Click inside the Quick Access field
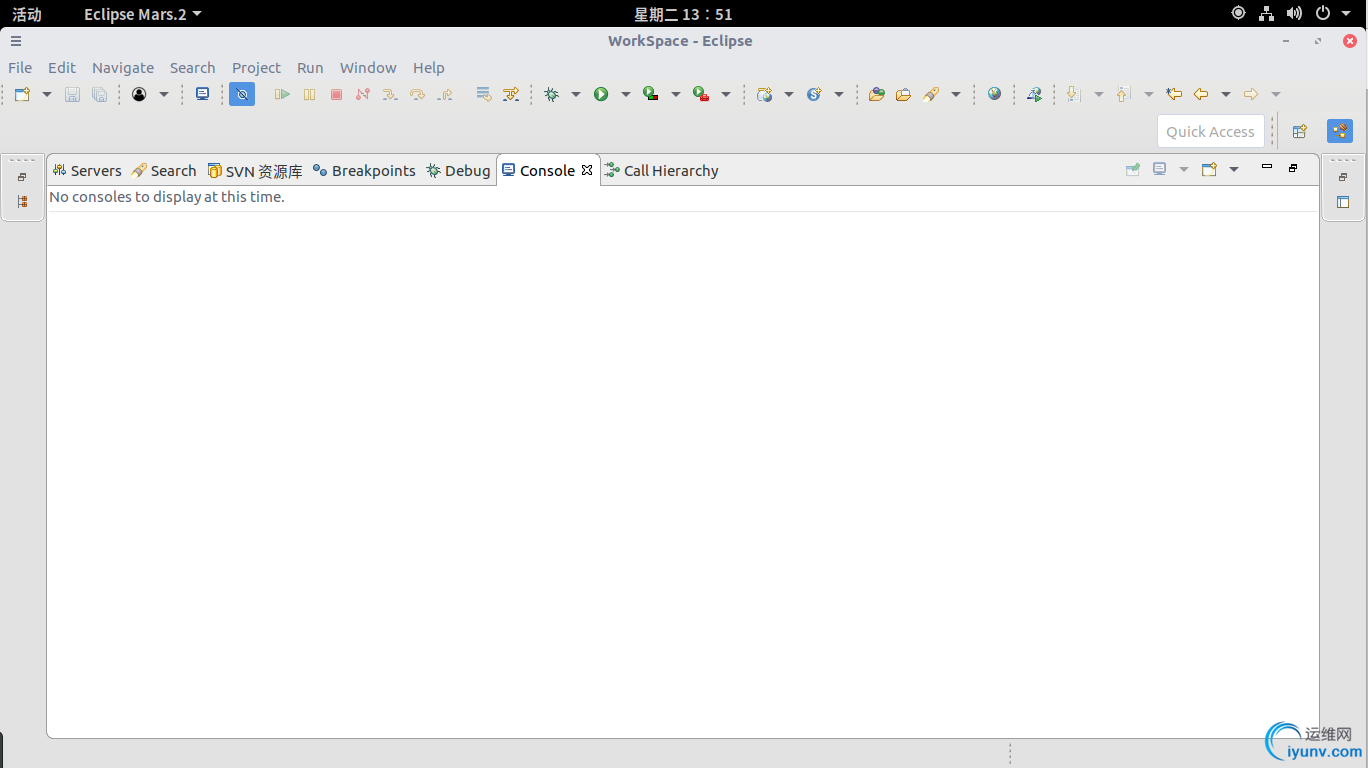 pos(1210,131)
